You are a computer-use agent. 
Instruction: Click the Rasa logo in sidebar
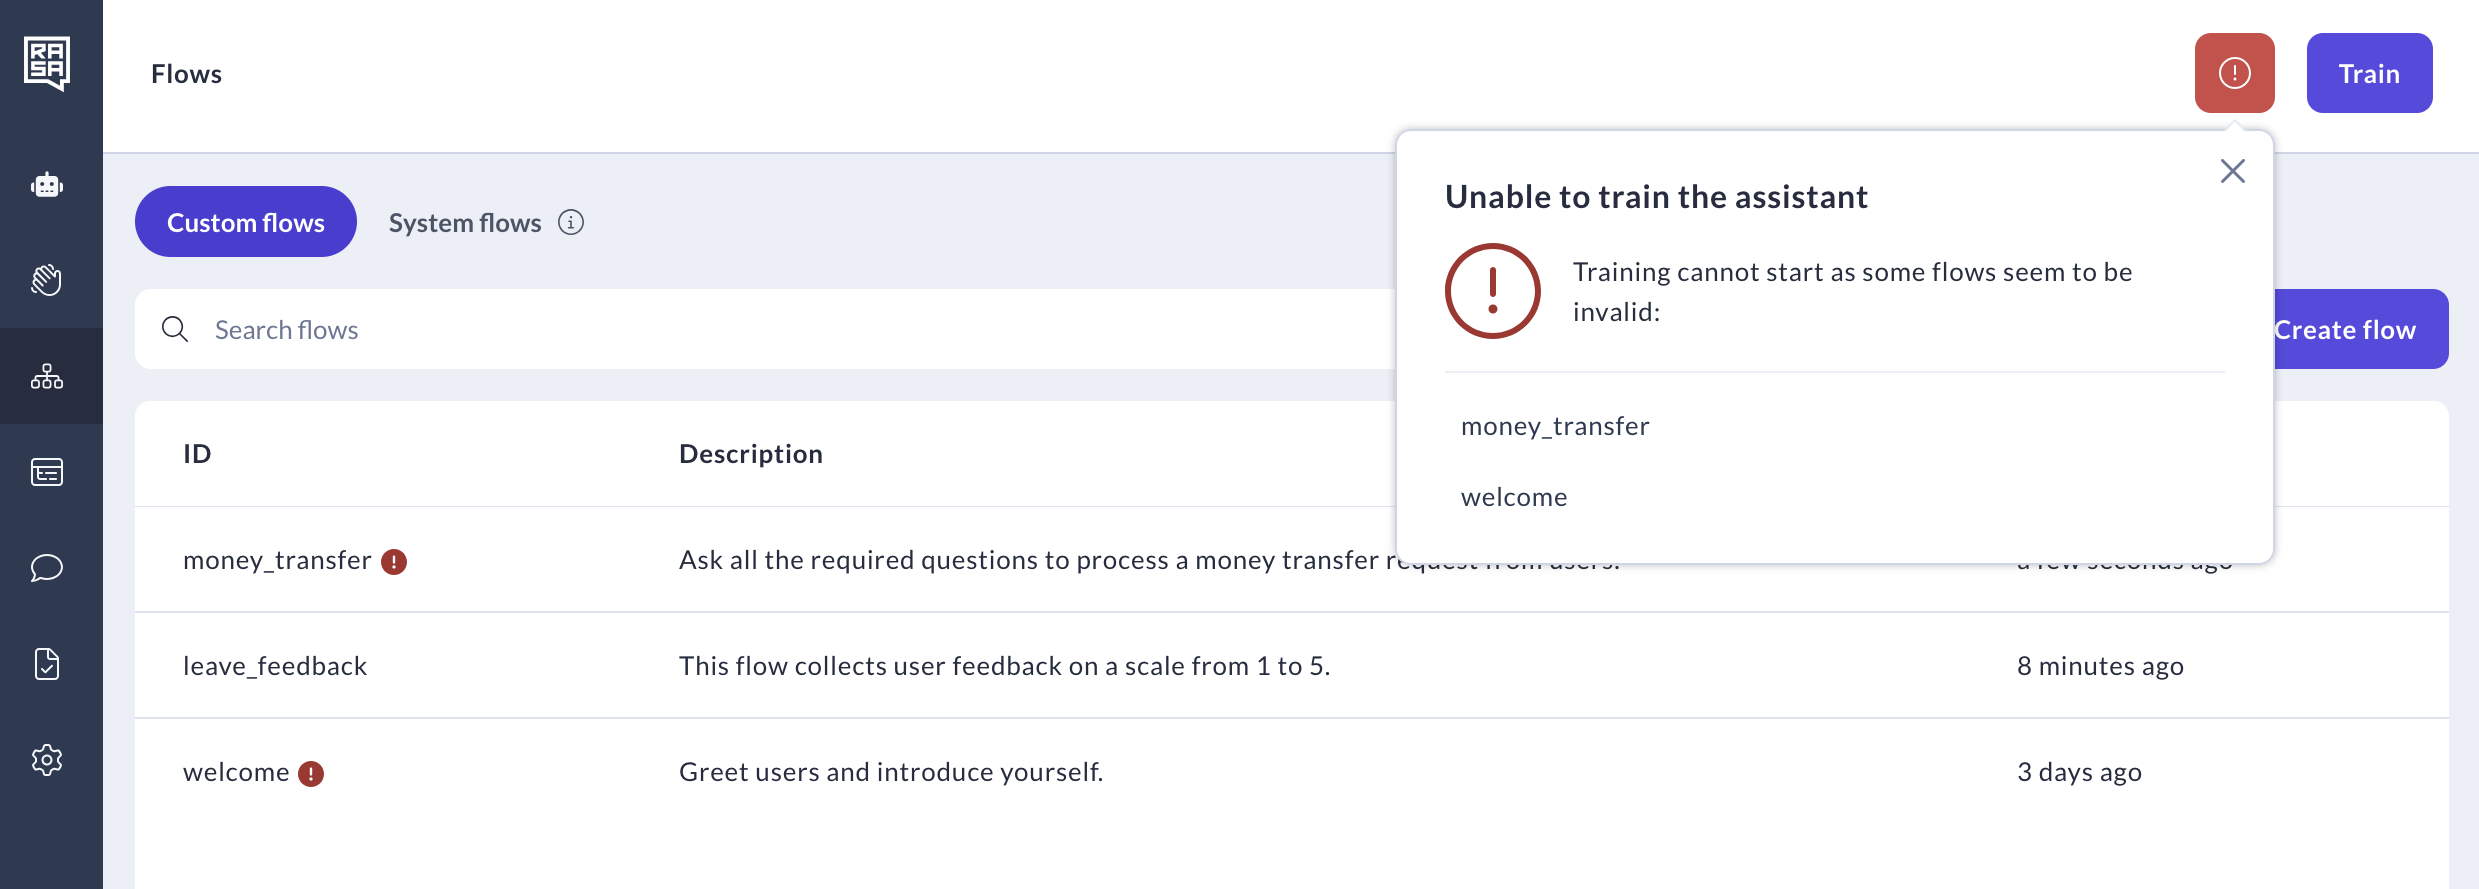pos(47,63)
